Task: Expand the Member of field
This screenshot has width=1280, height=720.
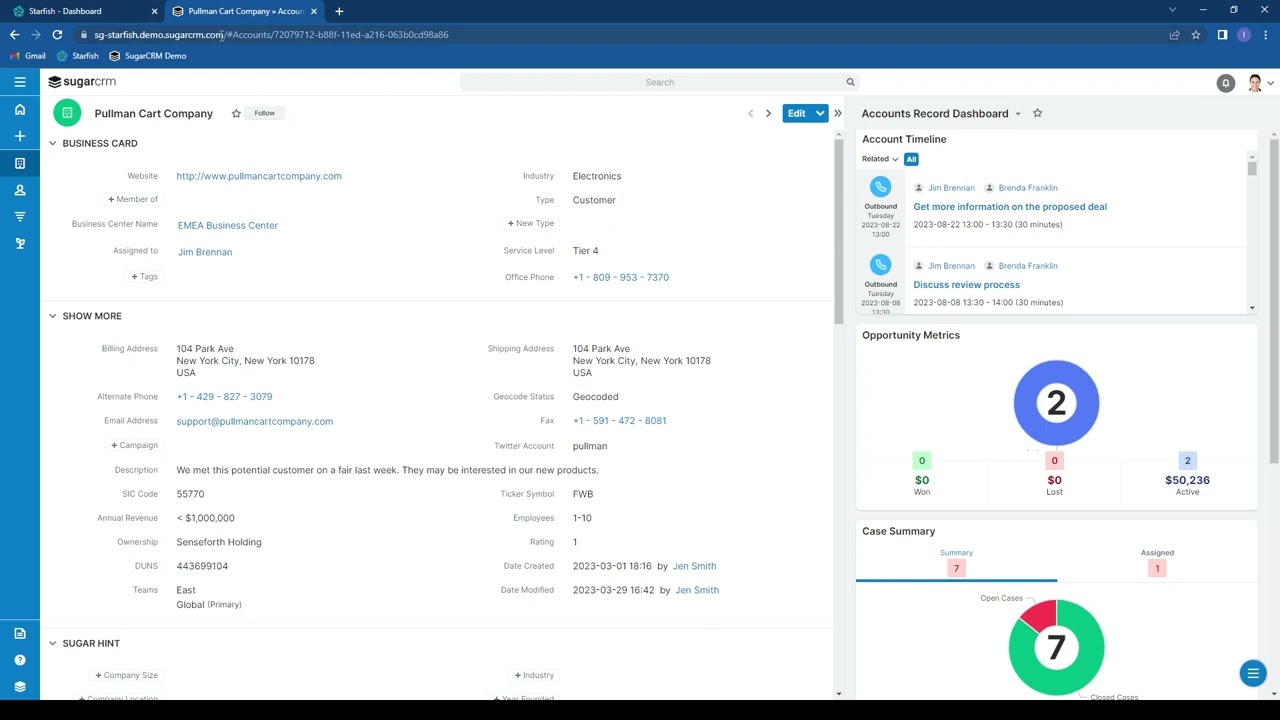Action: click(133, 199)
